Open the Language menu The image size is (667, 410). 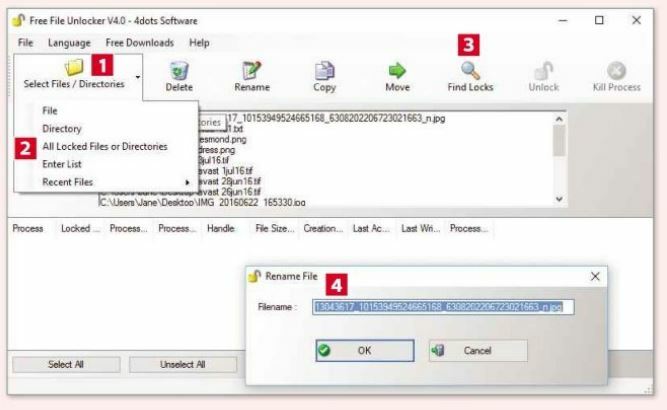pyautogui.click(x=69, y=43)
